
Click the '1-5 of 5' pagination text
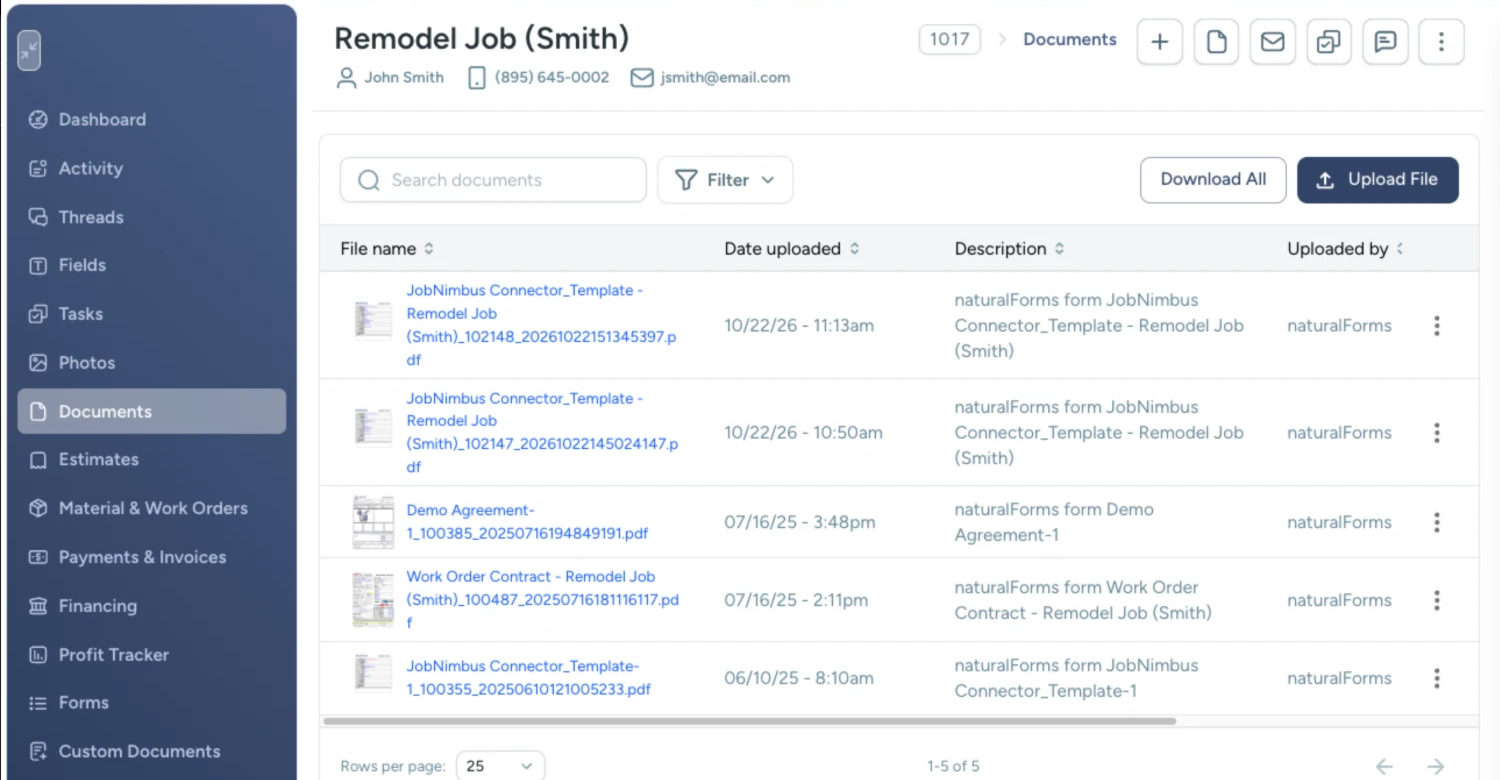click(x=953, y=767)
